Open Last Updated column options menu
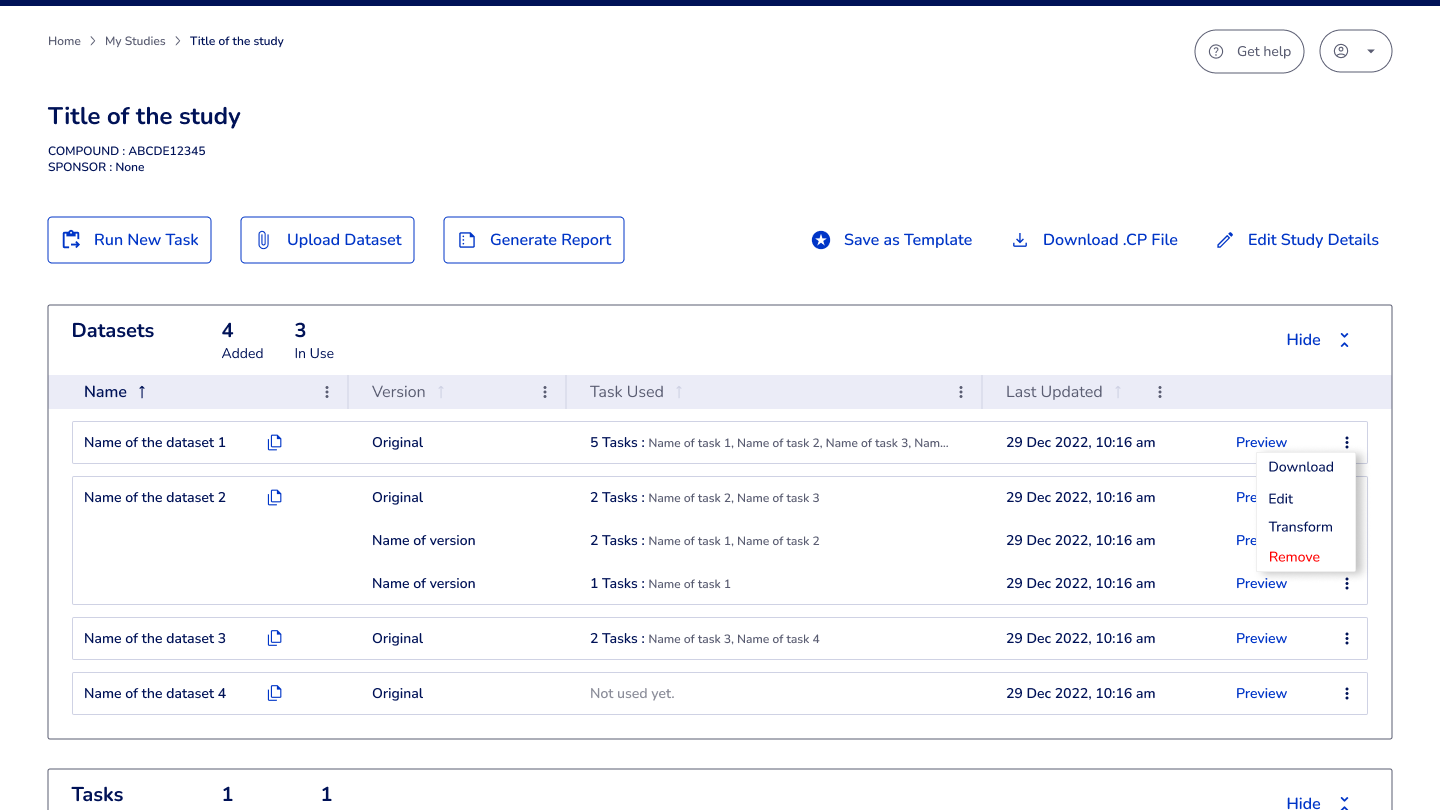This screenshot has height=810, width=1440. [x=1160, y=392]
